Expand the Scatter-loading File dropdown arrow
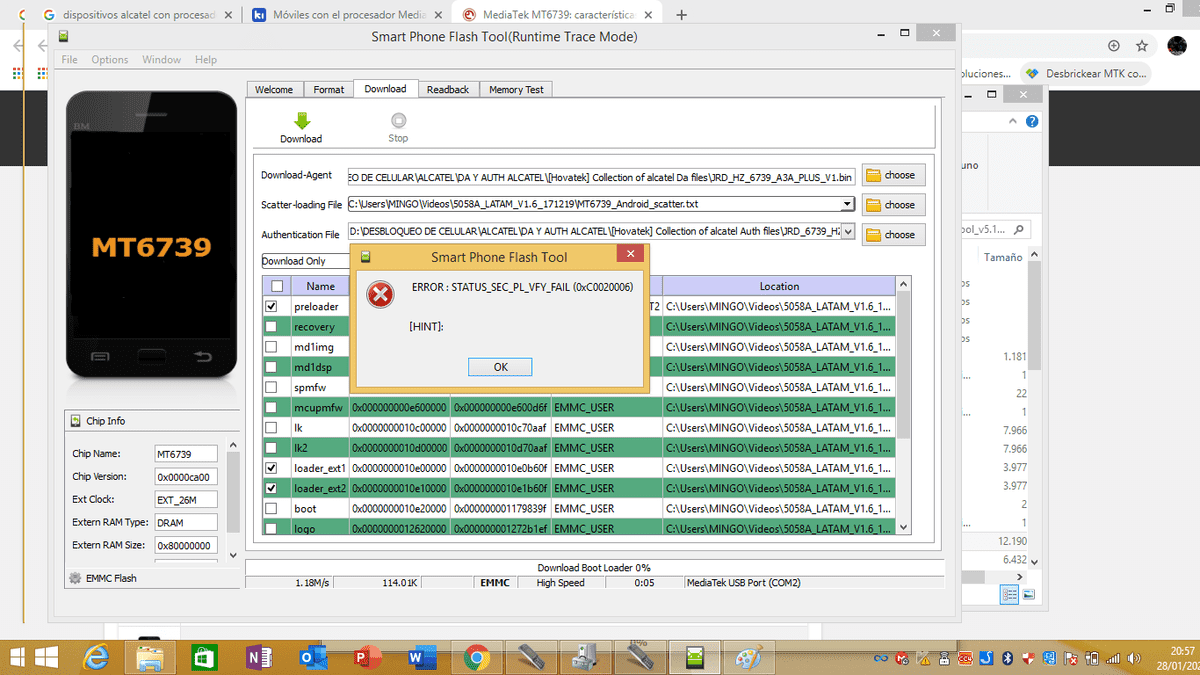This screenshot has width=1200, height=675. click(x=848, y=204)
